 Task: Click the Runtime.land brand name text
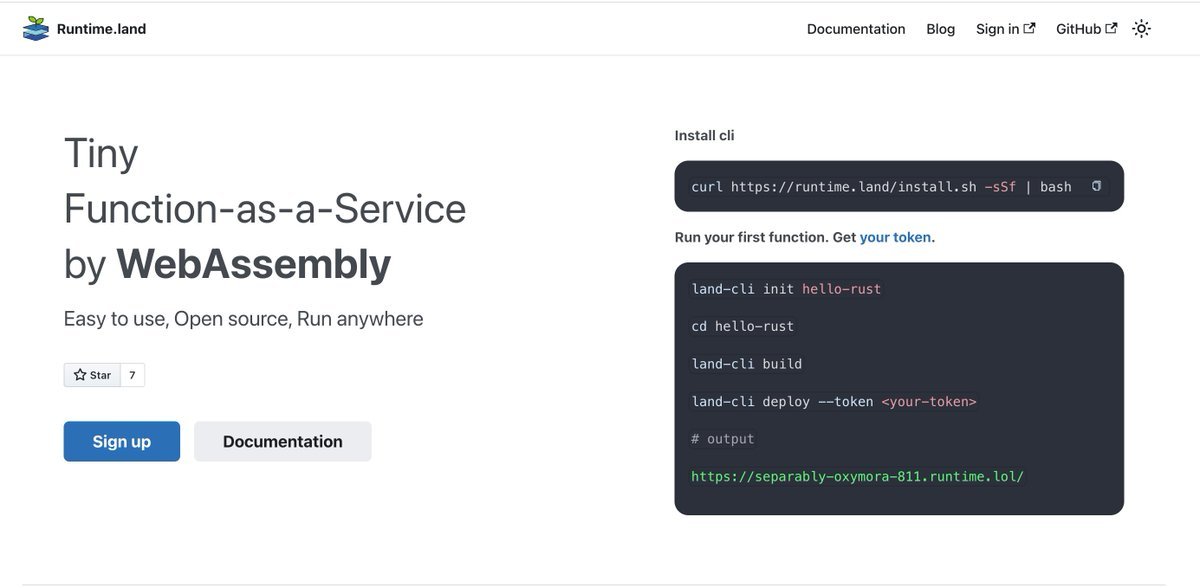[x=101, y=29]
